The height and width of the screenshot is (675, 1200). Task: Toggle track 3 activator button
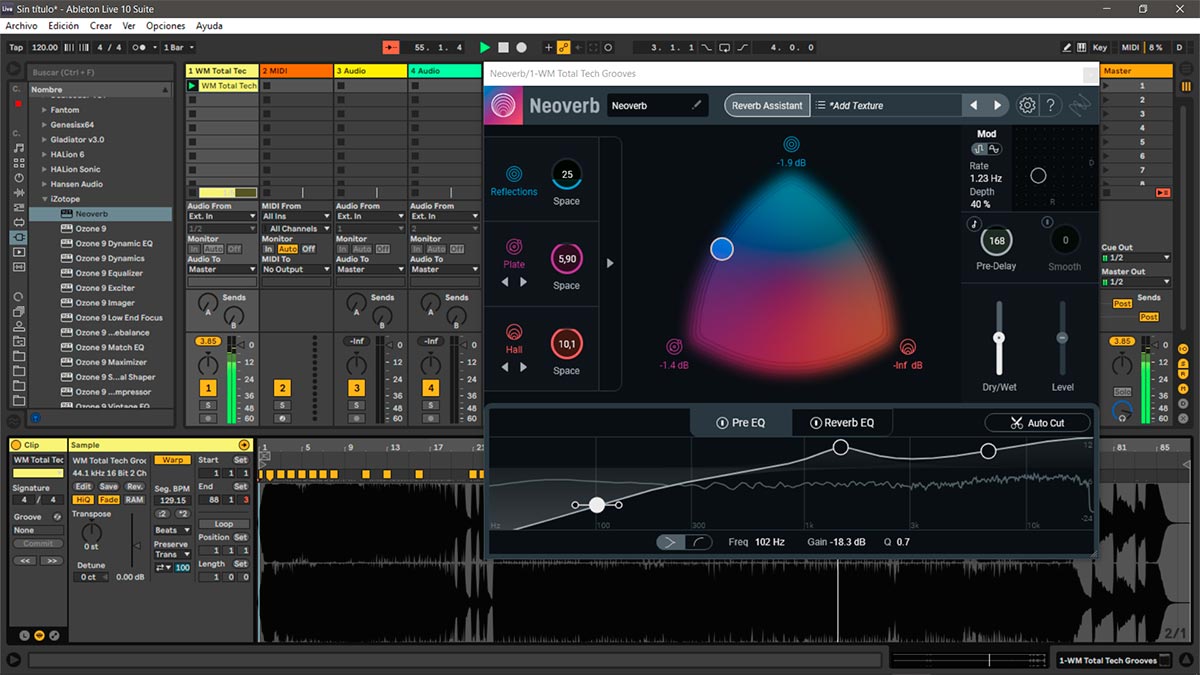coord(356,387)
